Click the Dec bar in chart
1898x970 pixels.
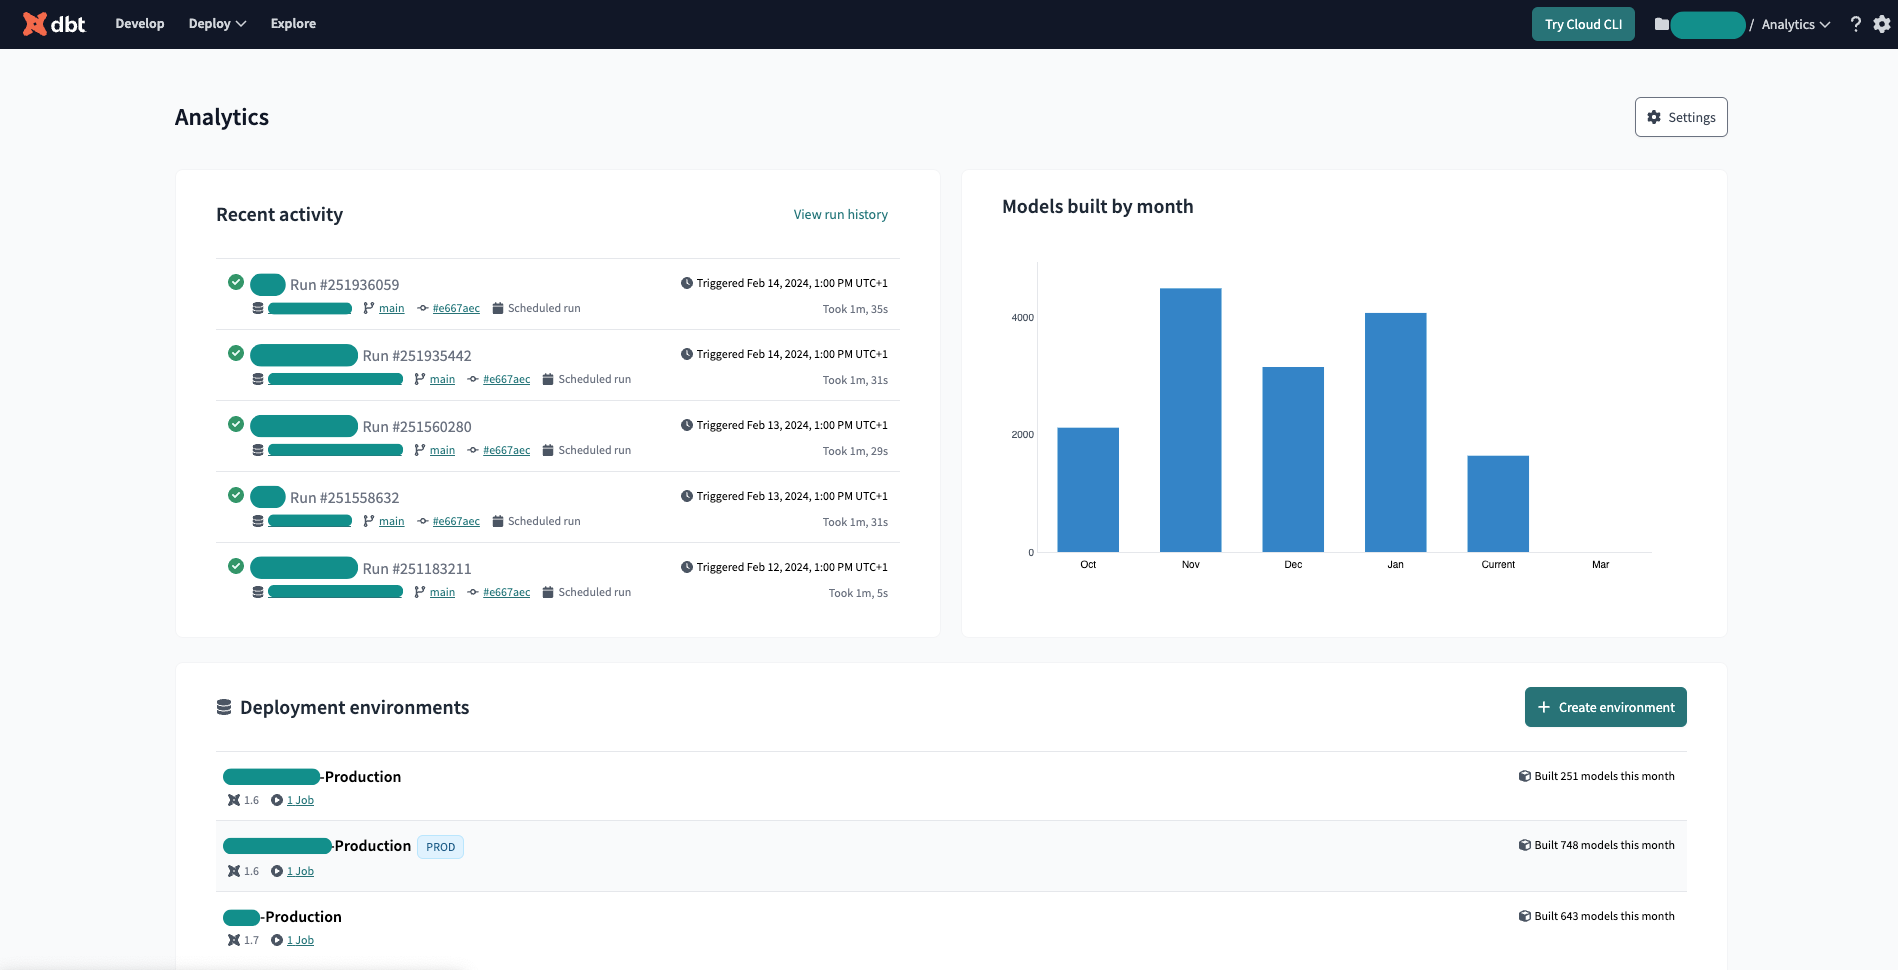pyautogui.click(x=1293, y=459)
